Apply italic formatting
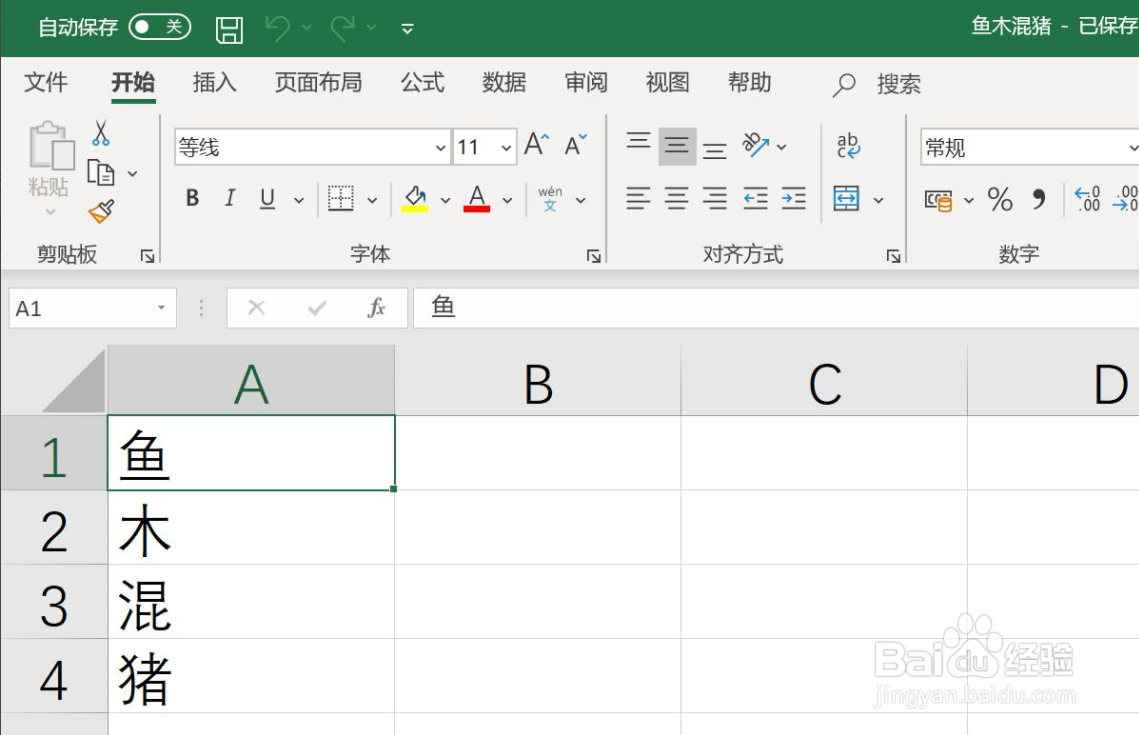Screen dimensions: 1139x735 tap(229, 198)
